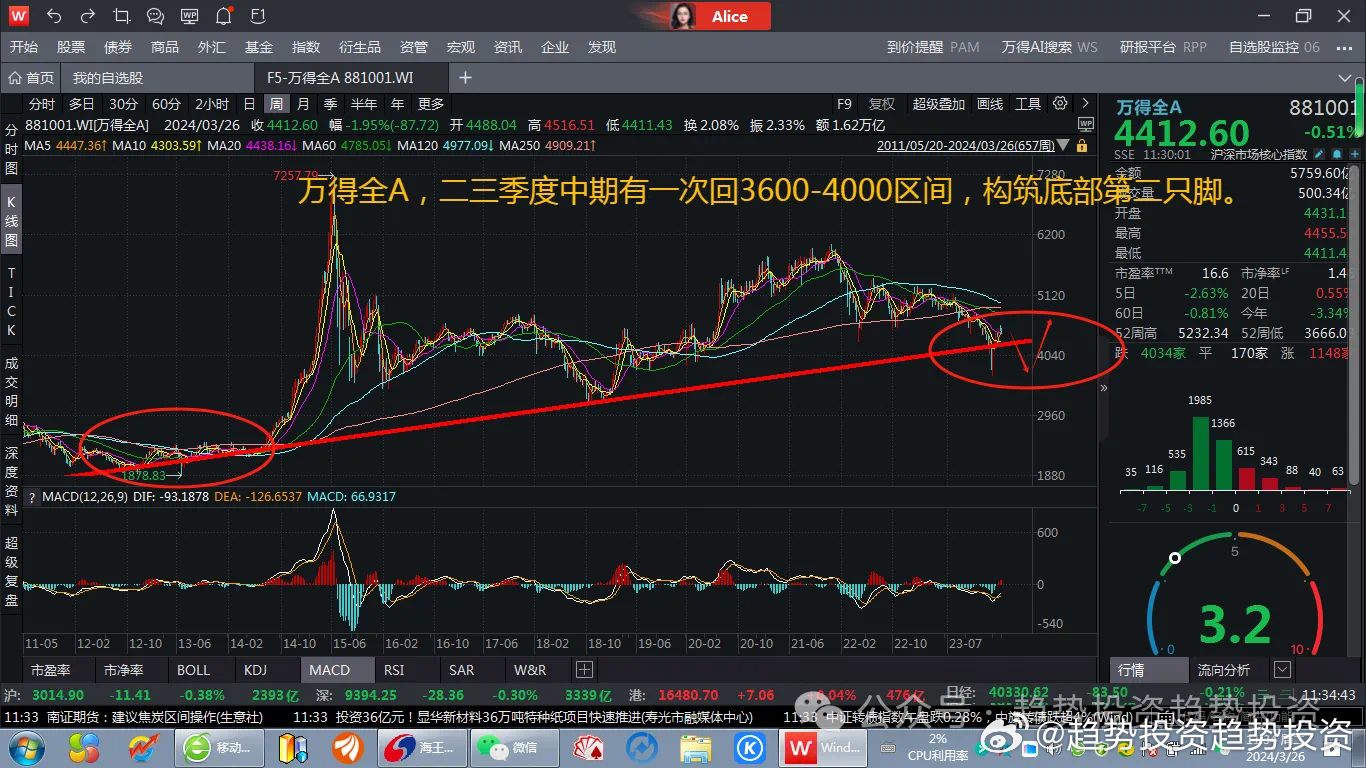Open 自选股监控 button
This screenshot has height=768, width=1366.
pos(1274,47)
